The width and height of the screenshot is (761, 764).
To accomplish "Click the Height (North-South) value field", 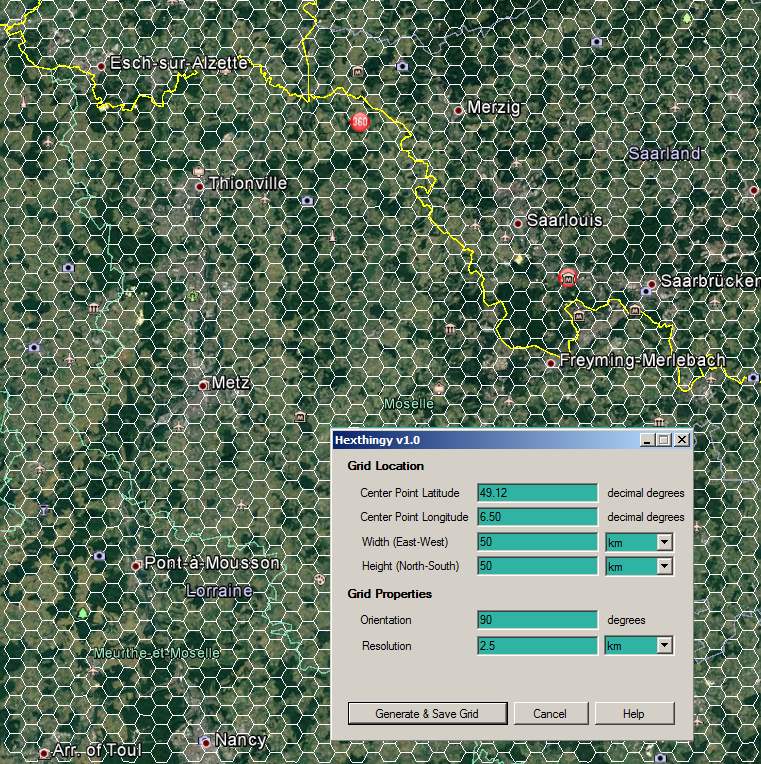I will (x=537, y=566).
